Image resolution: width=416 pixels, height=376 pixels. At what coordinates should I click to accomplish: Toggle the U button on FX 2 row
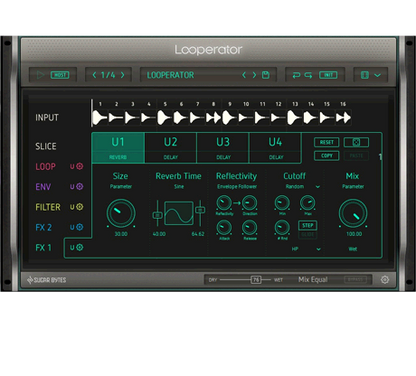click(x=72, y=227)
